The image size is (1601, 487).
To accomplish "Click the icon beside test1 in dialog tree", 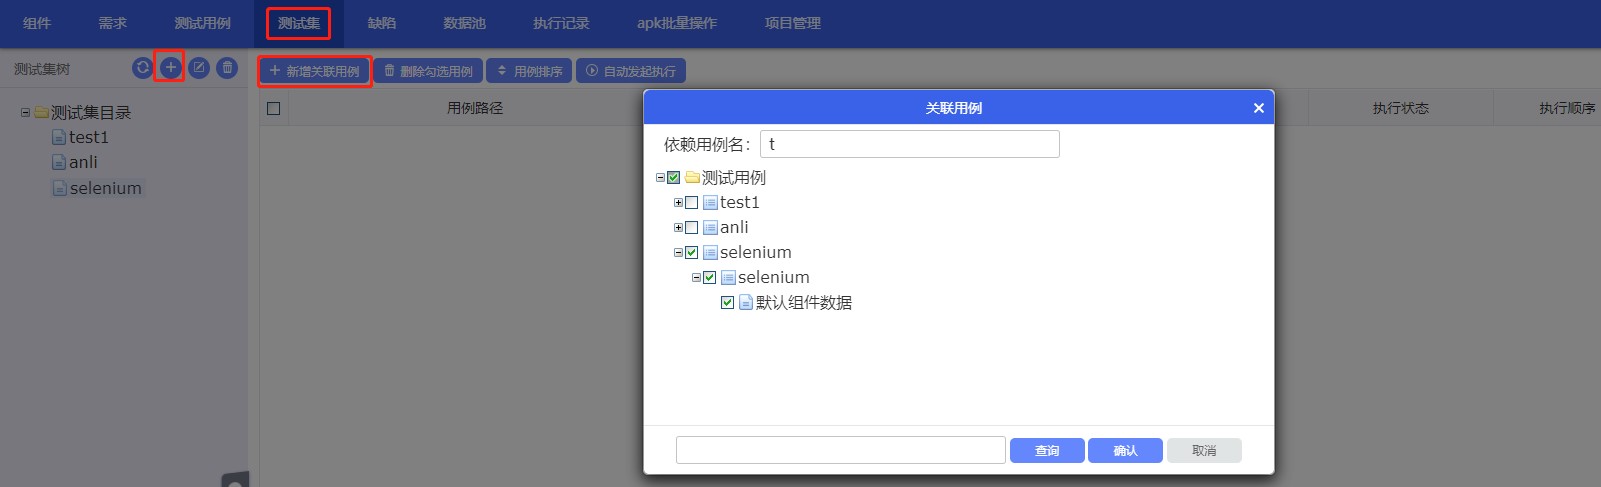I will pos(710,202).
